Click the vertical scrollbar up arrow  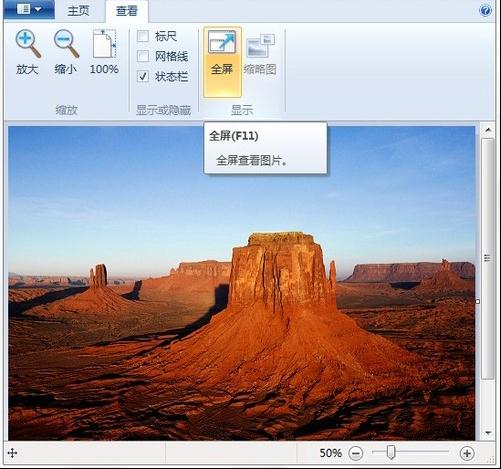pyautogui.click(x=488, y=130)
